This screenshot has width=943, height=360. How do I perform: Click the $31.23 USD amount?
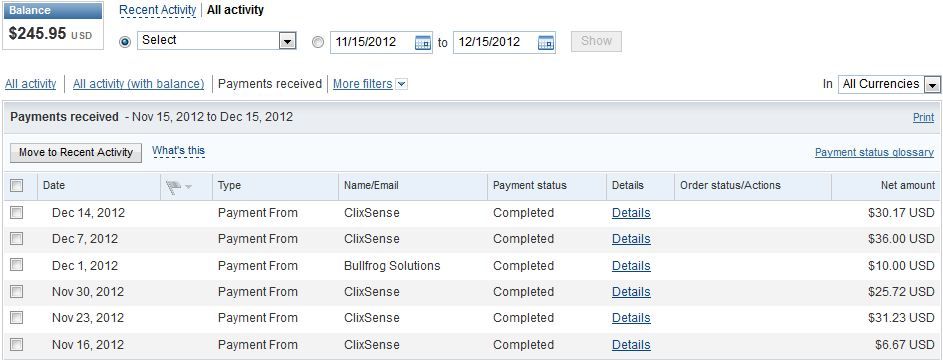coord(901,318)
